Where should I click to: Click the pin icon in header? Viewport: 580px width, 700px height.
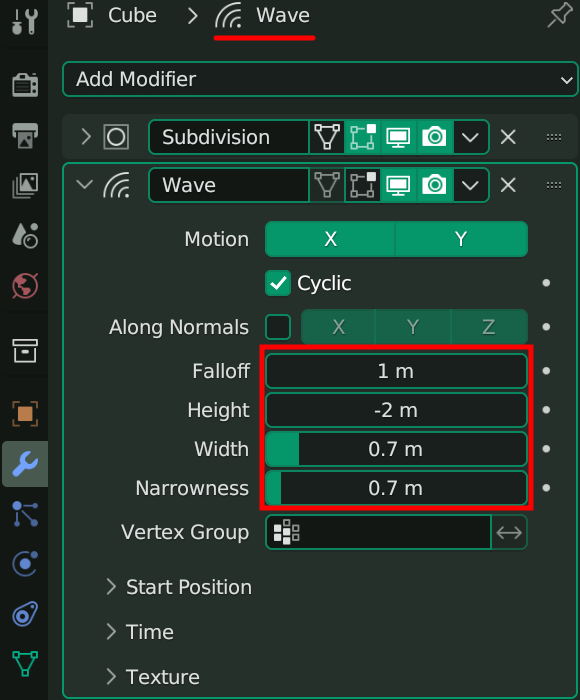pos(559,15)
